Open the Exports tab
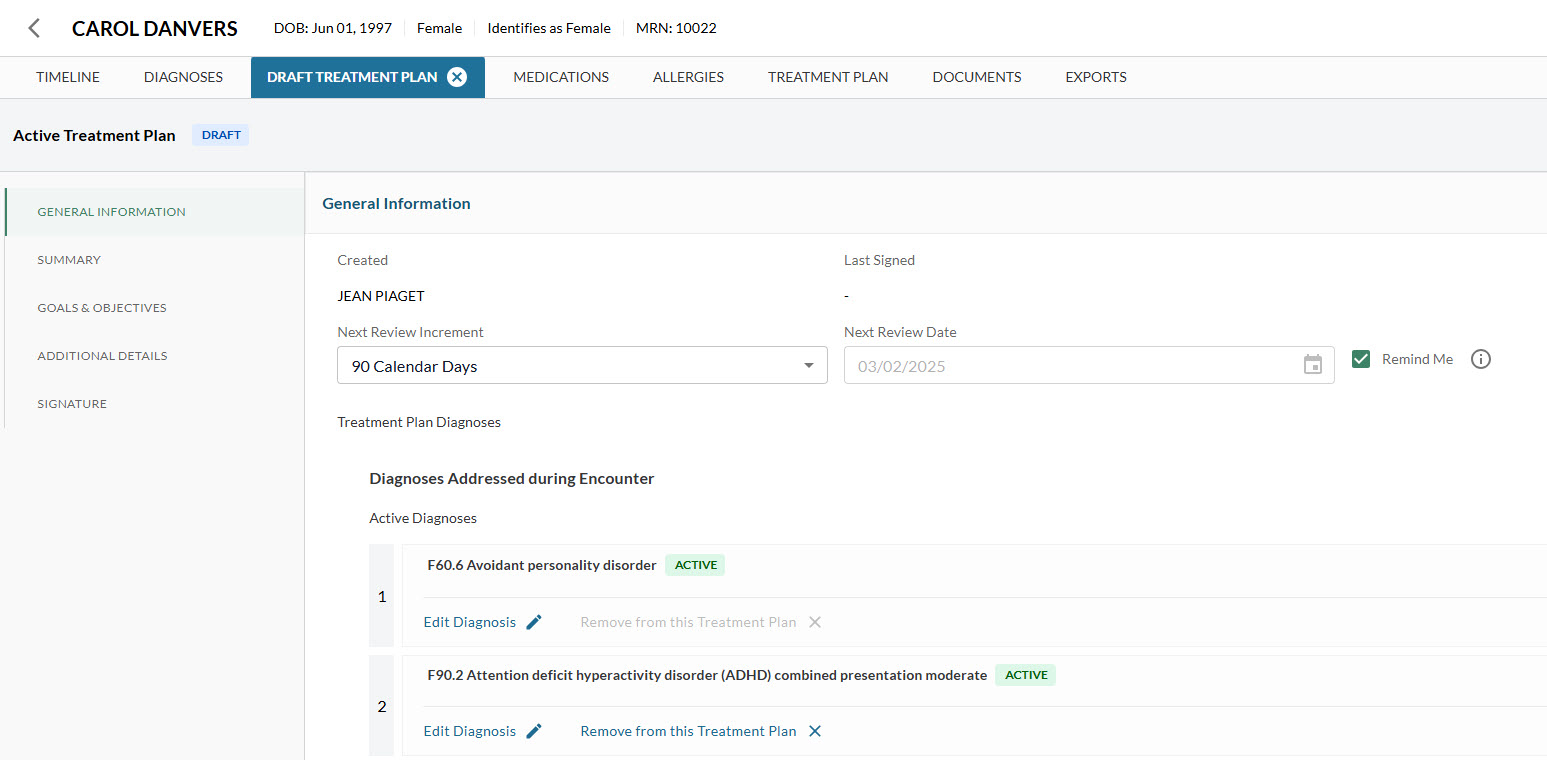The height and width of the screenshot is (760, 1547). [x=1095, y=77]
